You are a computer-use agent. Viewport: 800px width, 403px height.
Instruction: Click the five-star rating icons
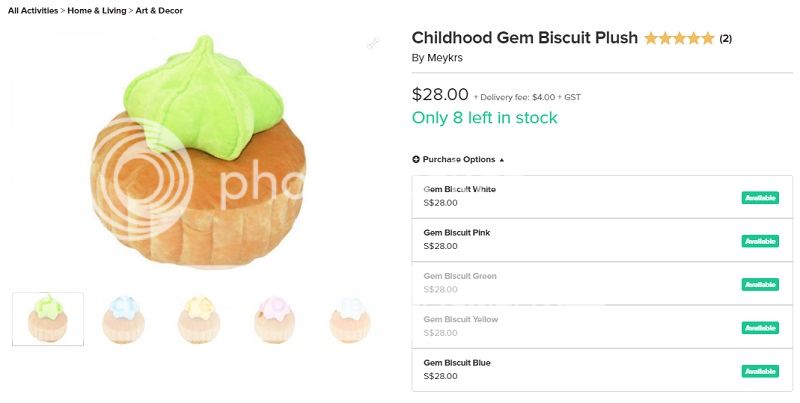point(679,39)
